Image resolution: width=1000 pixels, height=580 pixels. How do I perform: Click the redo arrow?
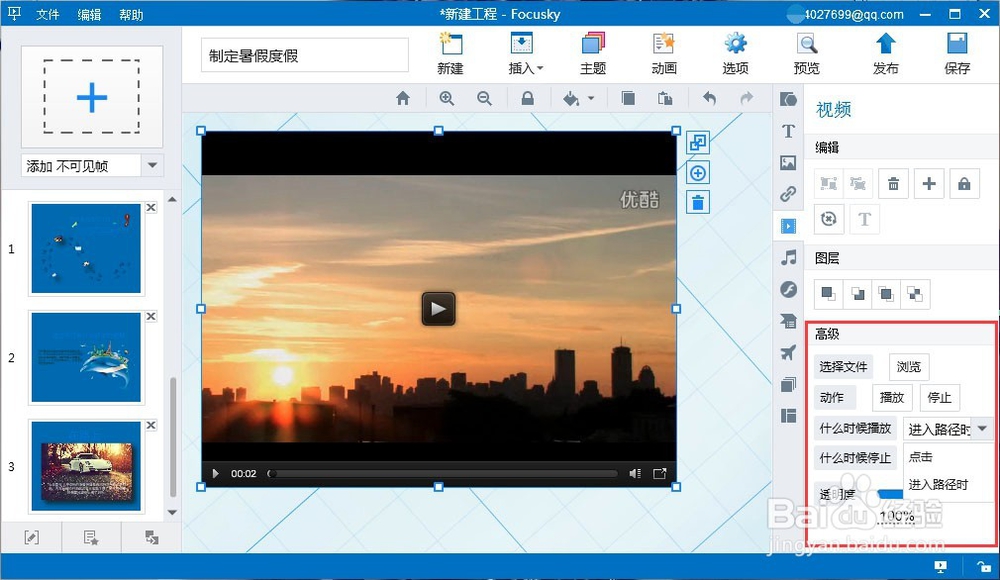(746, 98)
